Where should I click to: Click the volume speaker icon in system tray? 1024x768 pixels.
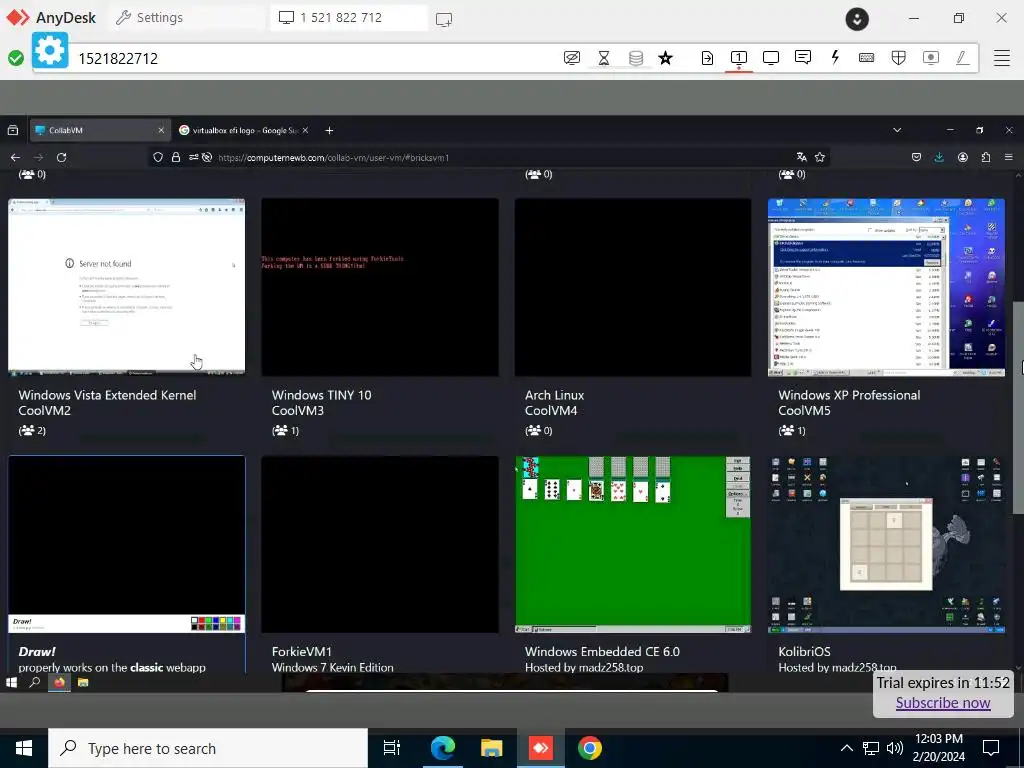pos(895,748)
